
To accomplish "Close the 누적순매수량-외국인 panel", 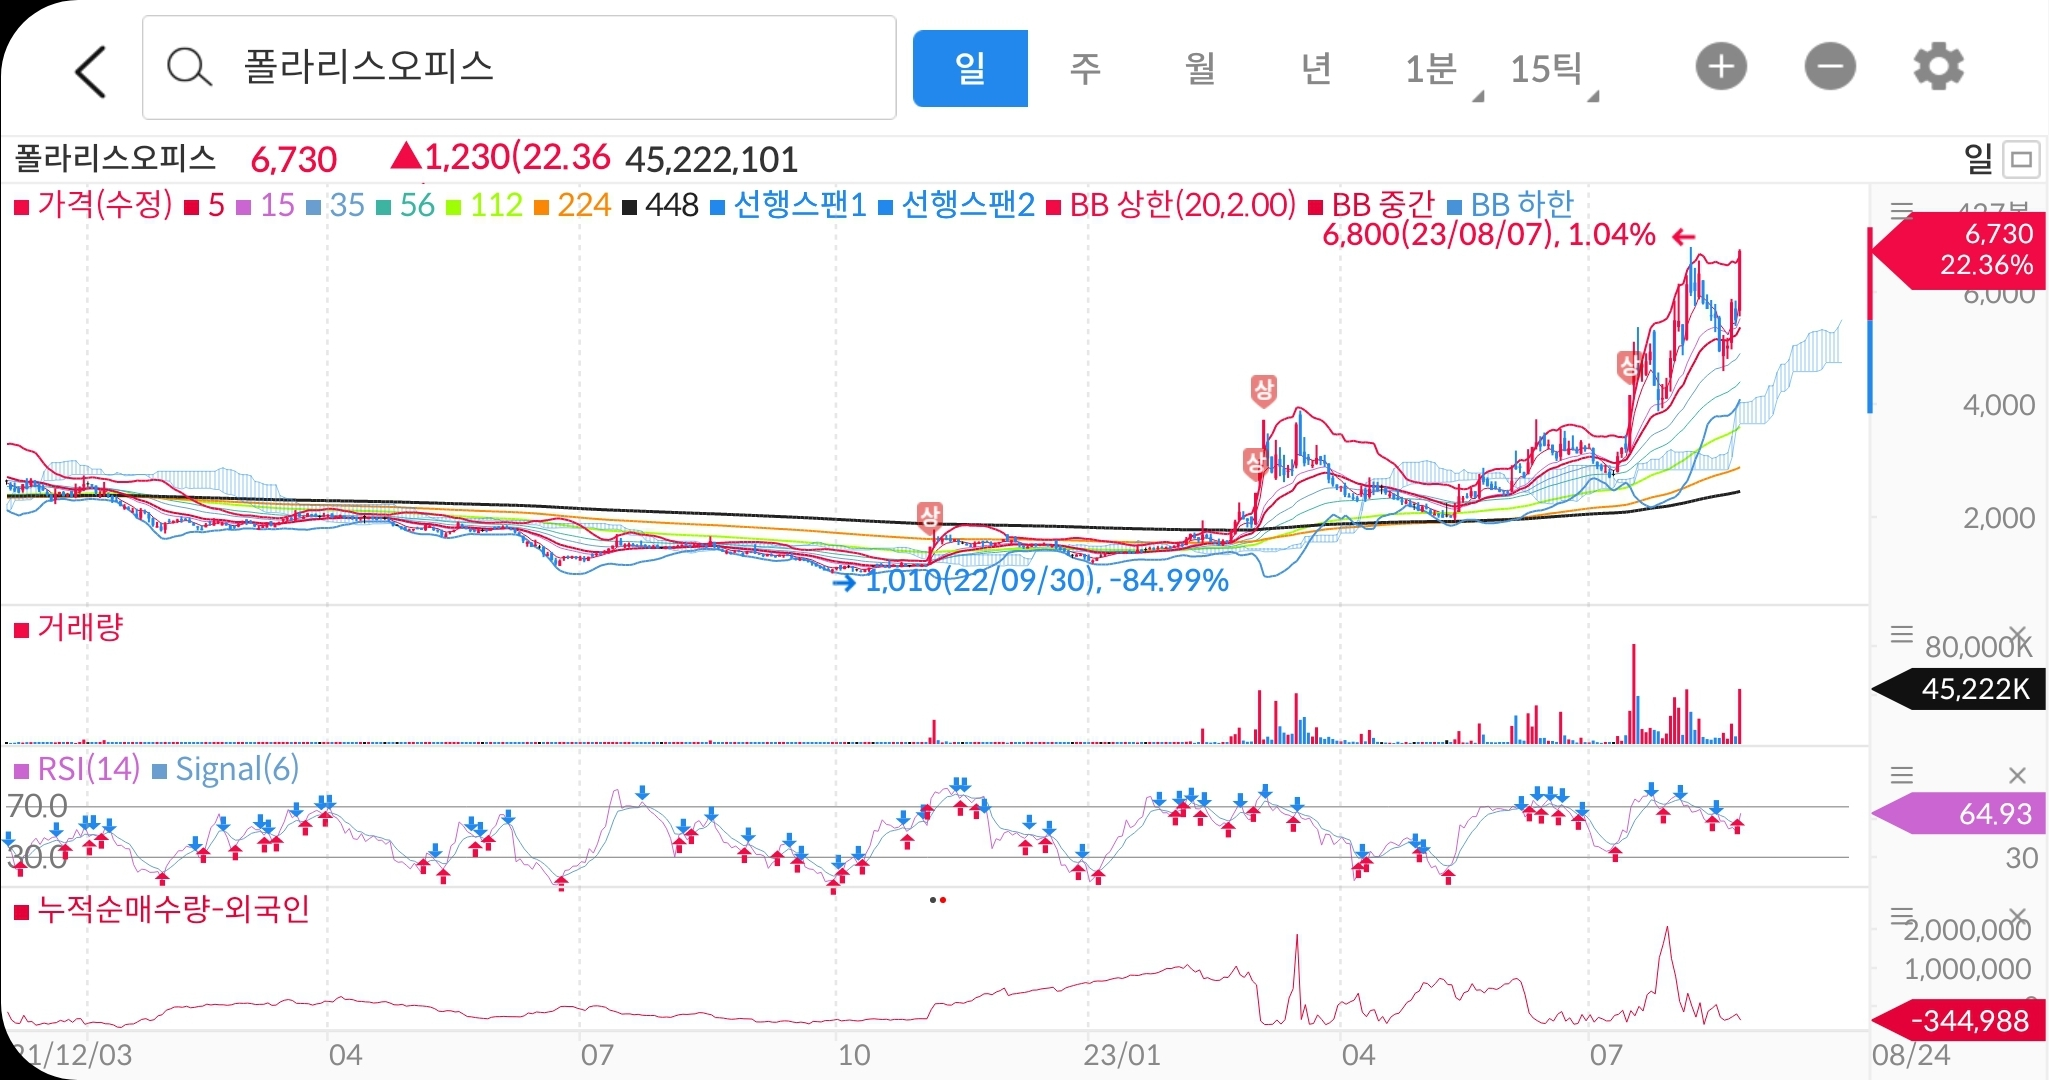I will click(2018, 916).
